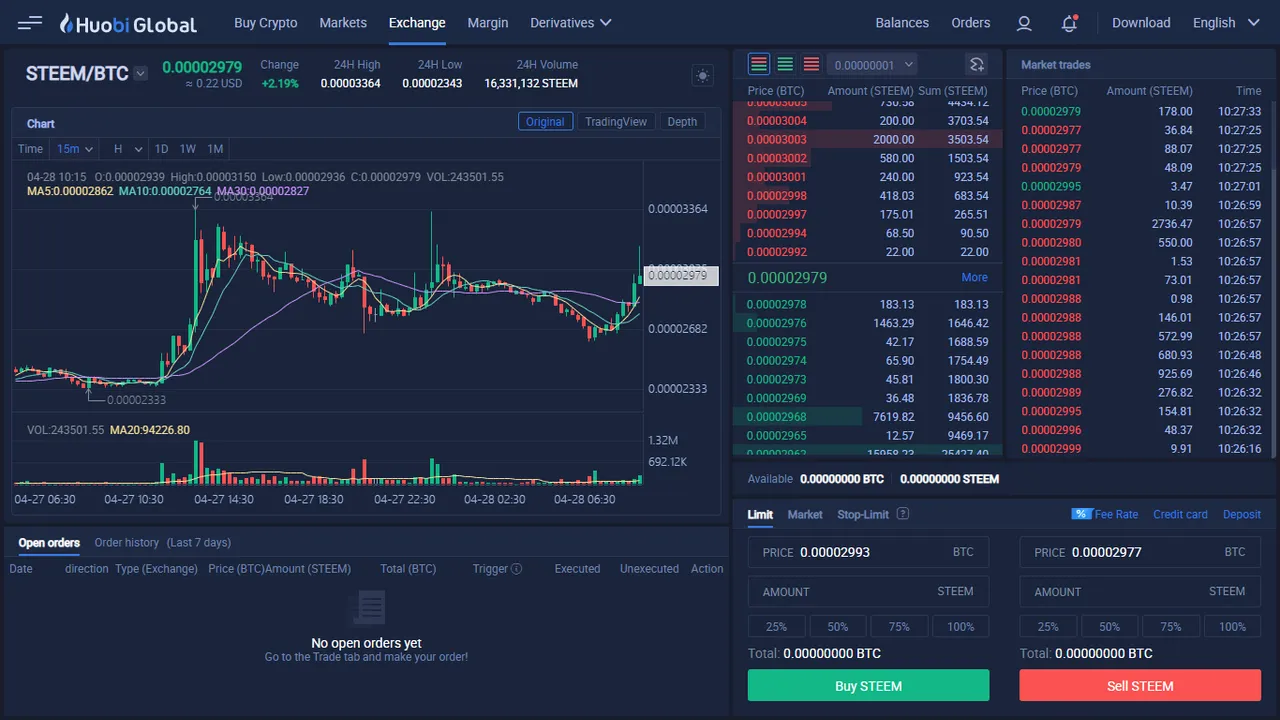
Task: Expand the STEEM/BTC pair selector arrow
Action: click(x=141, y=73)
